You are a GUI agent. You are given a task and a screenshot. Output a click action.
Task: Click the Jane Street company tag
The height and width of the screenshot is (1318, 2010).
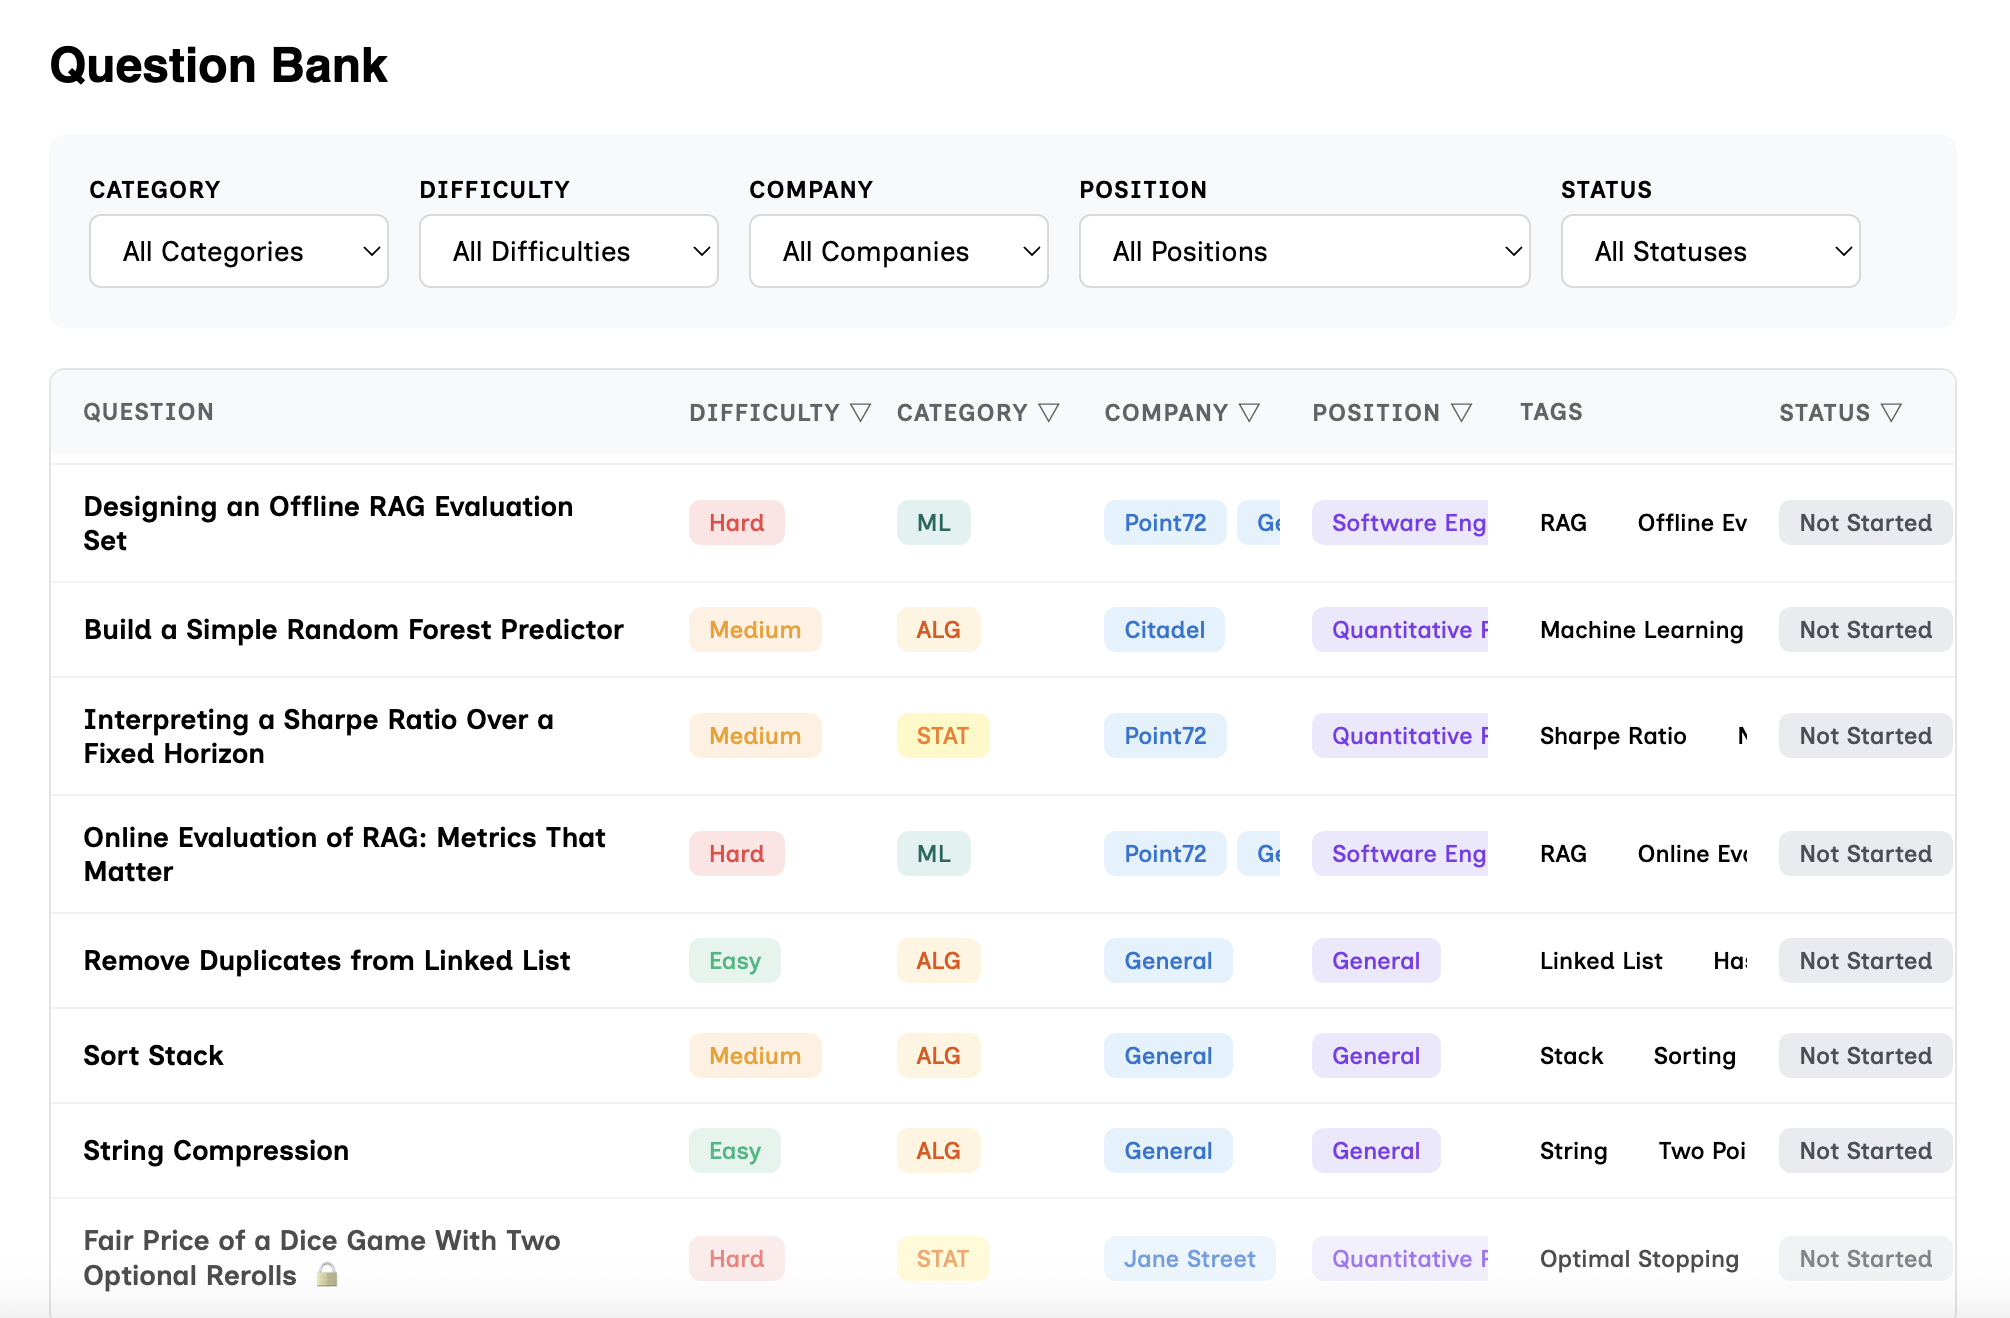pos(1189,1259)
